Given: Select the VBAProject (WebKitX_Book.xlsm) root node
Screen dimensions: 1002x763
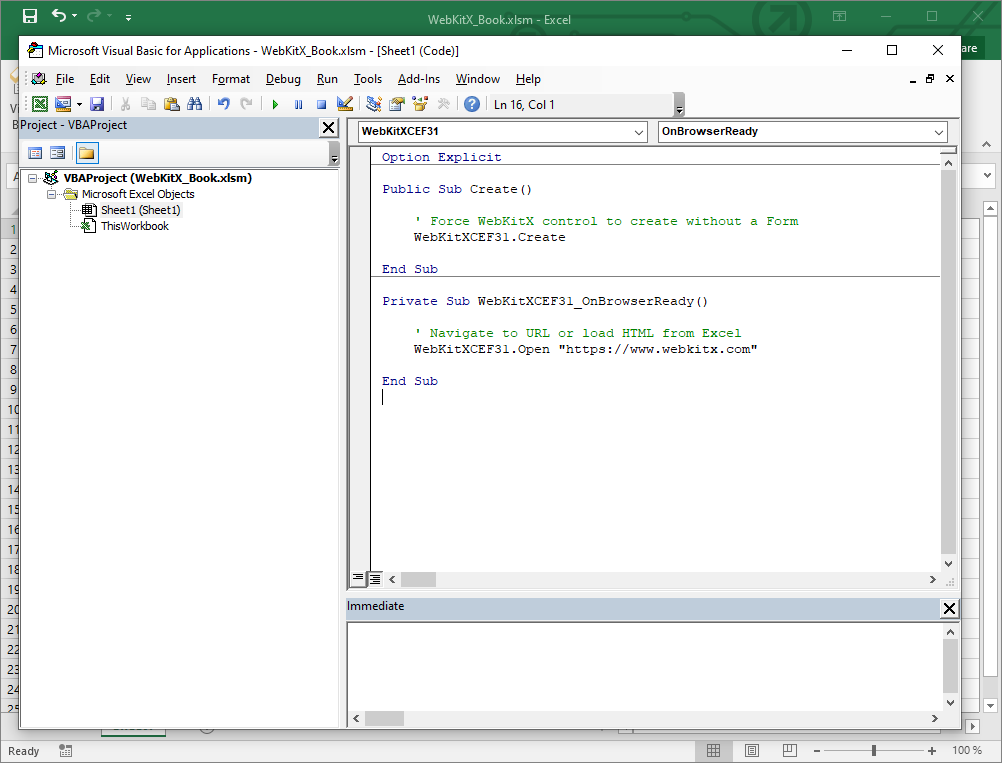Looking at the screenshot, I should [x=157, y=178].
